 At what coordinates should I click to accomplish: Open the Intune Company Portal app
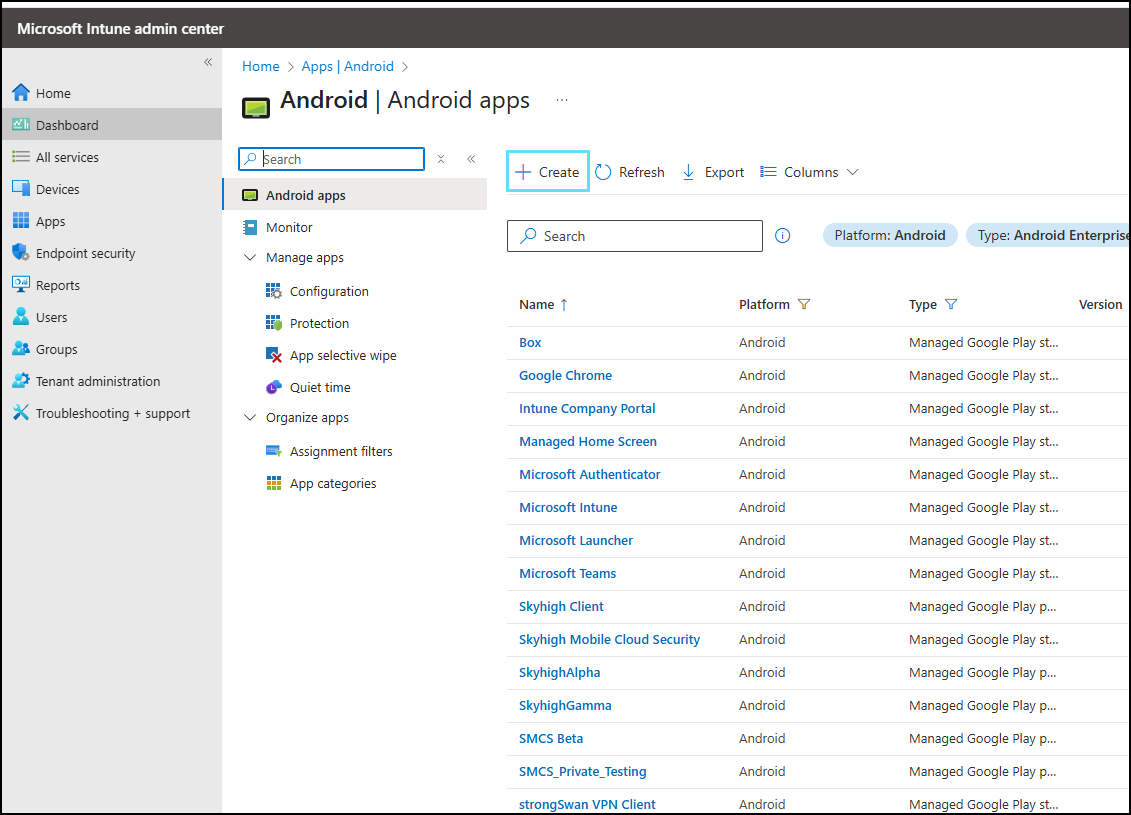(587, 409)
